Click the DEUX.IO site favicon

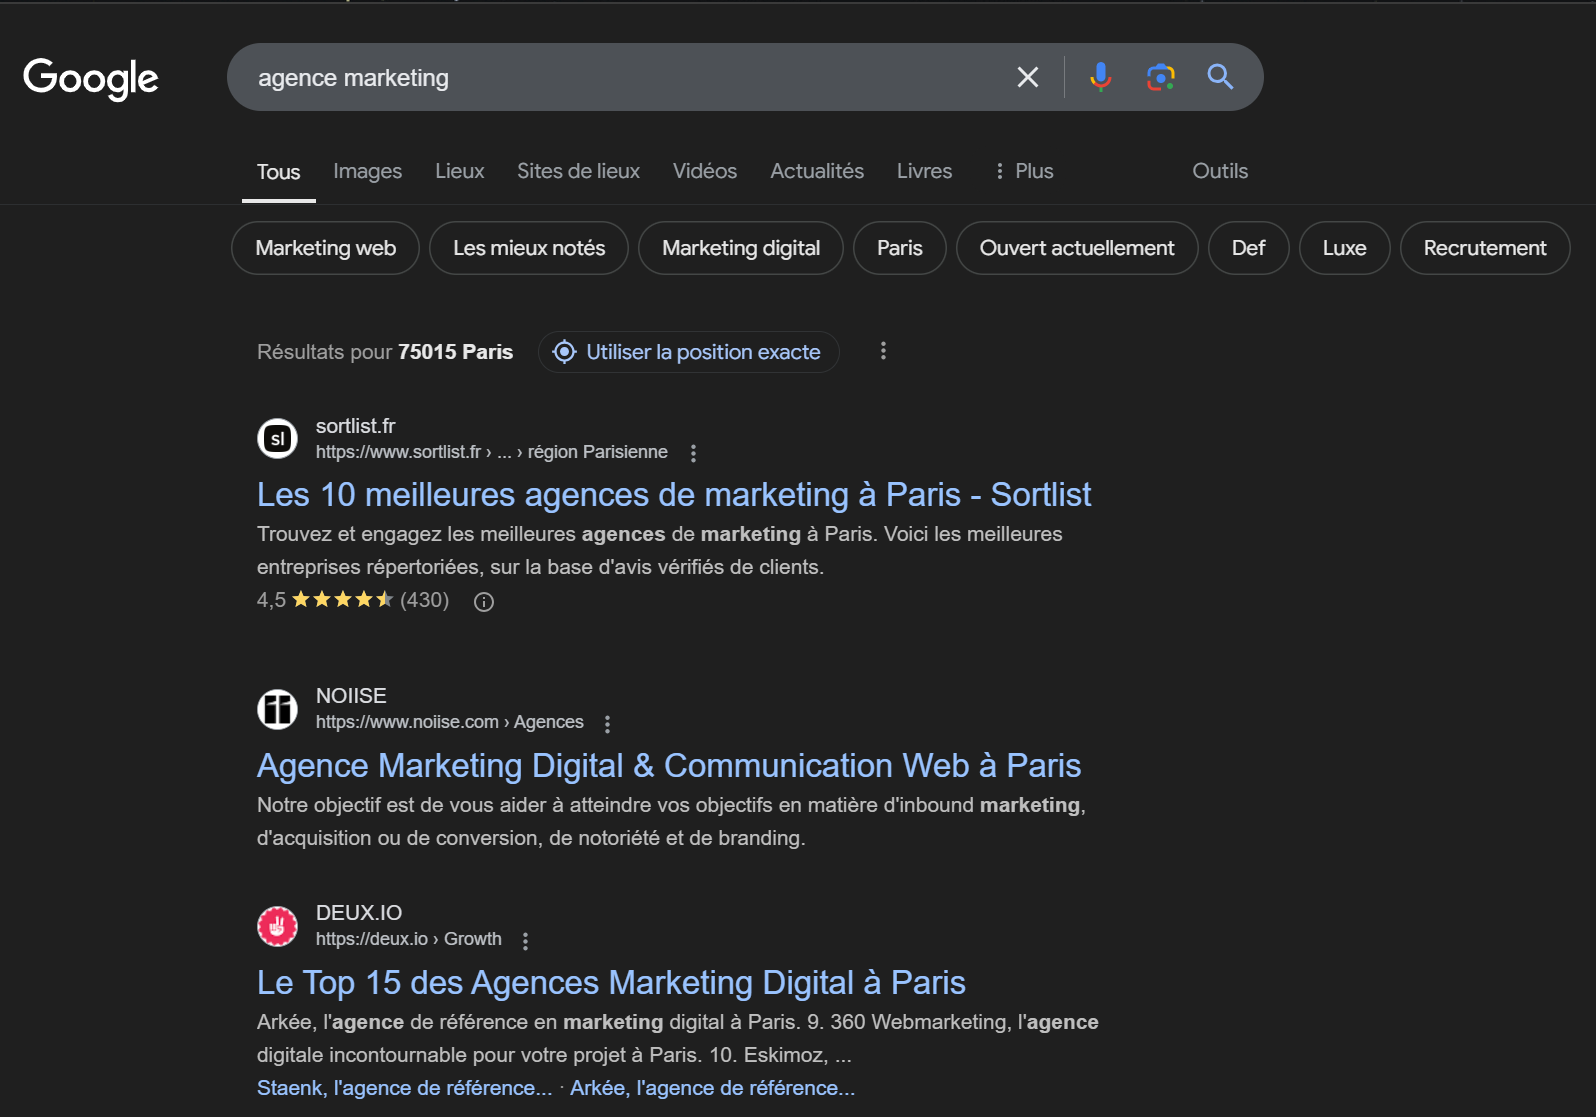click(x=278, y=926)
